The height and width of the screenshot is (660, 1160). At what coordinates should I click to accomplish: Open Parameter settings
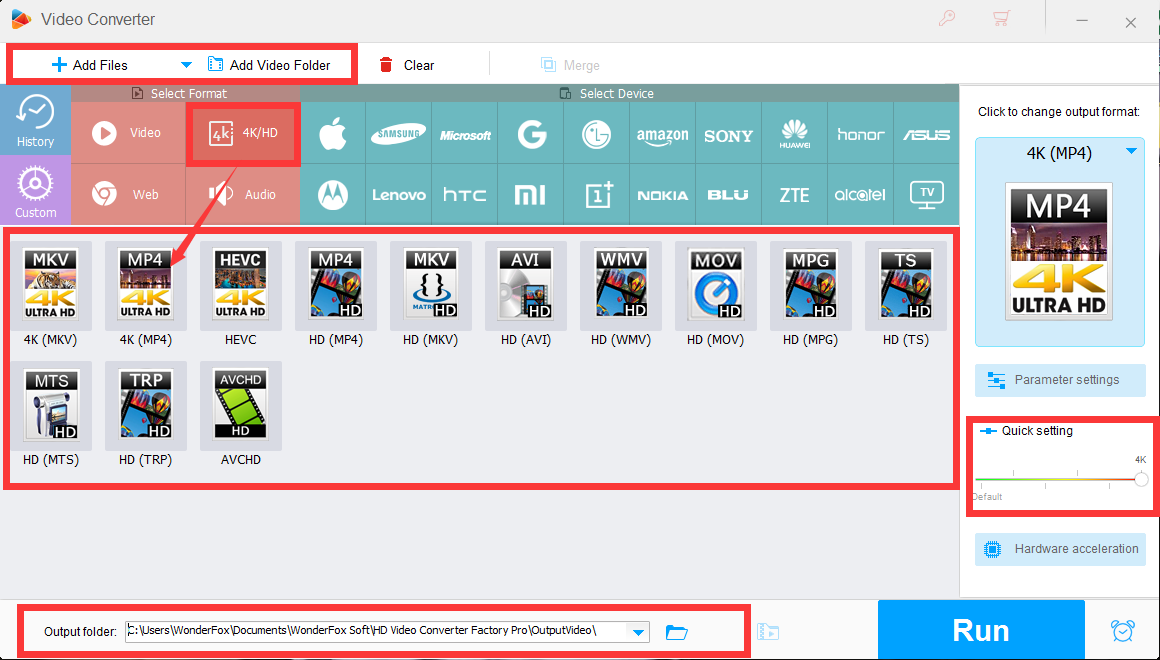1060,380
